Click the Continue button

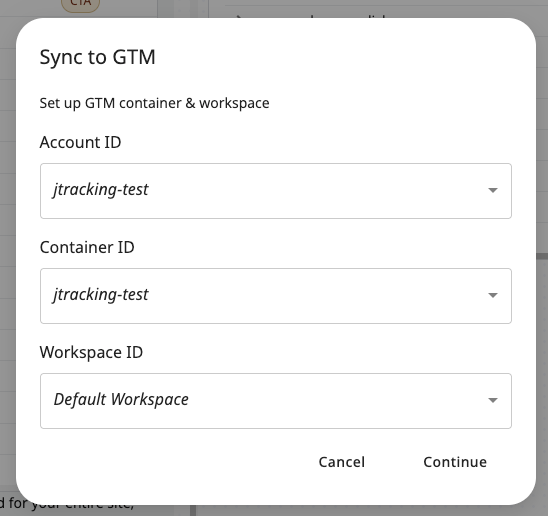pos(455,462)
